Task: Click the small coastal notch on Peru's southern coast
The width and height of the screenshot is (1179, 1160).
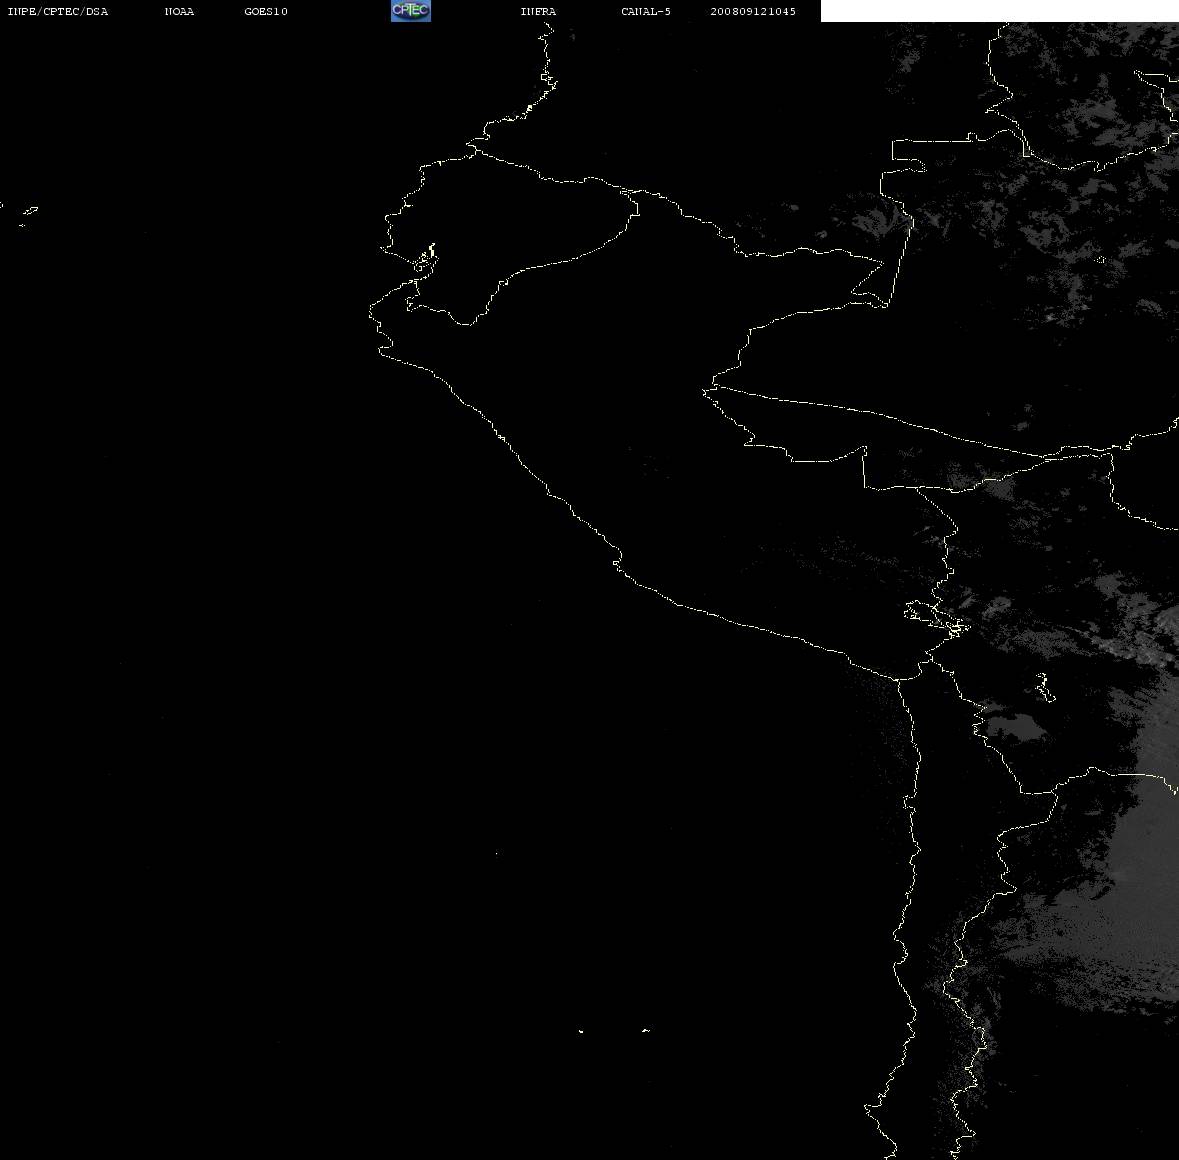Action: 617,561
